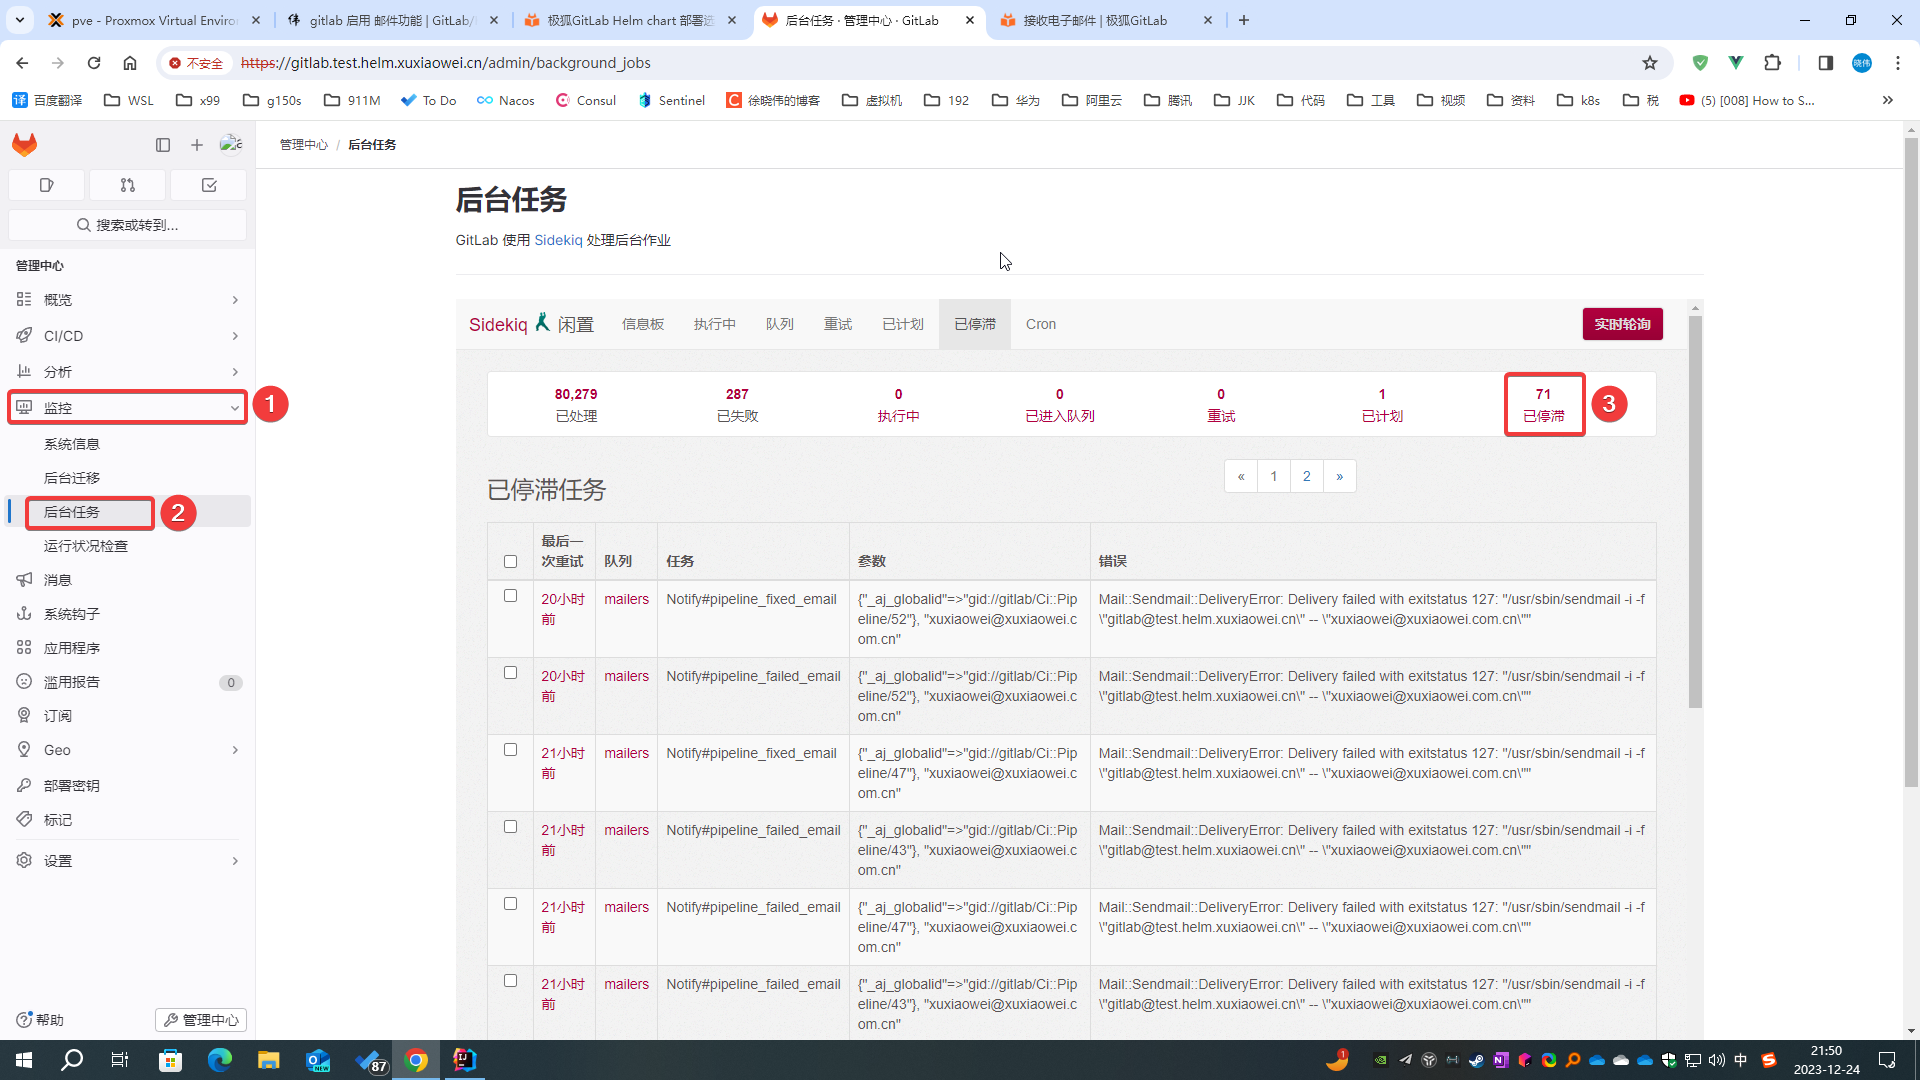Screen dimensions: 1920x1080
Task: Click the 运行状况检查 menu item
Action: tap(86, 545)
